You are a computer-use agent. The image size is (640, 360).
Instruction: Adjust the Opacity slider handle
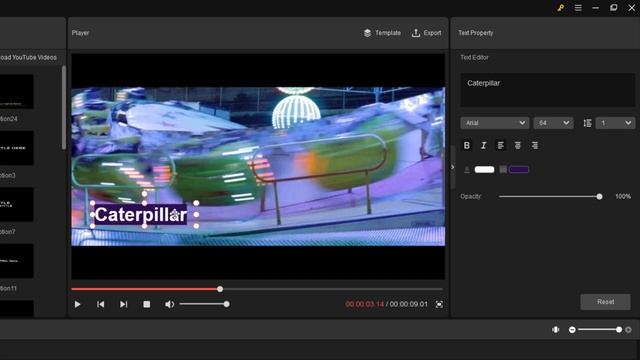(x=599, y=197)
